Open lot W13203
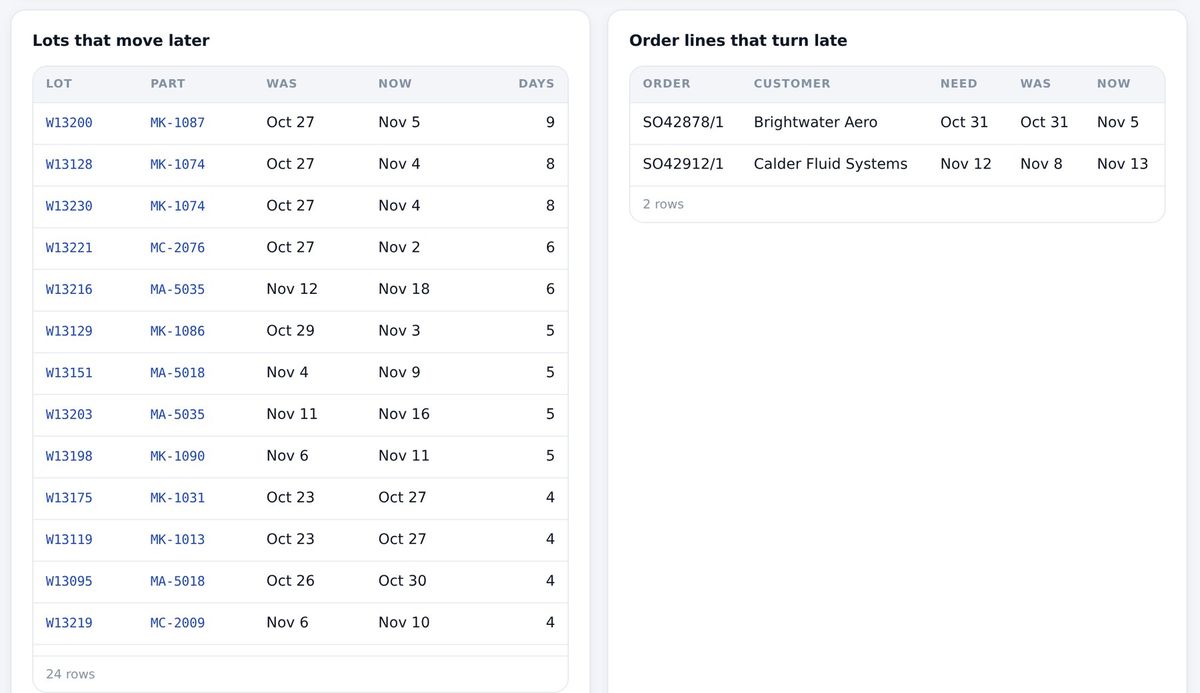The image size is (1200, 693). click(x=69, y=414)
